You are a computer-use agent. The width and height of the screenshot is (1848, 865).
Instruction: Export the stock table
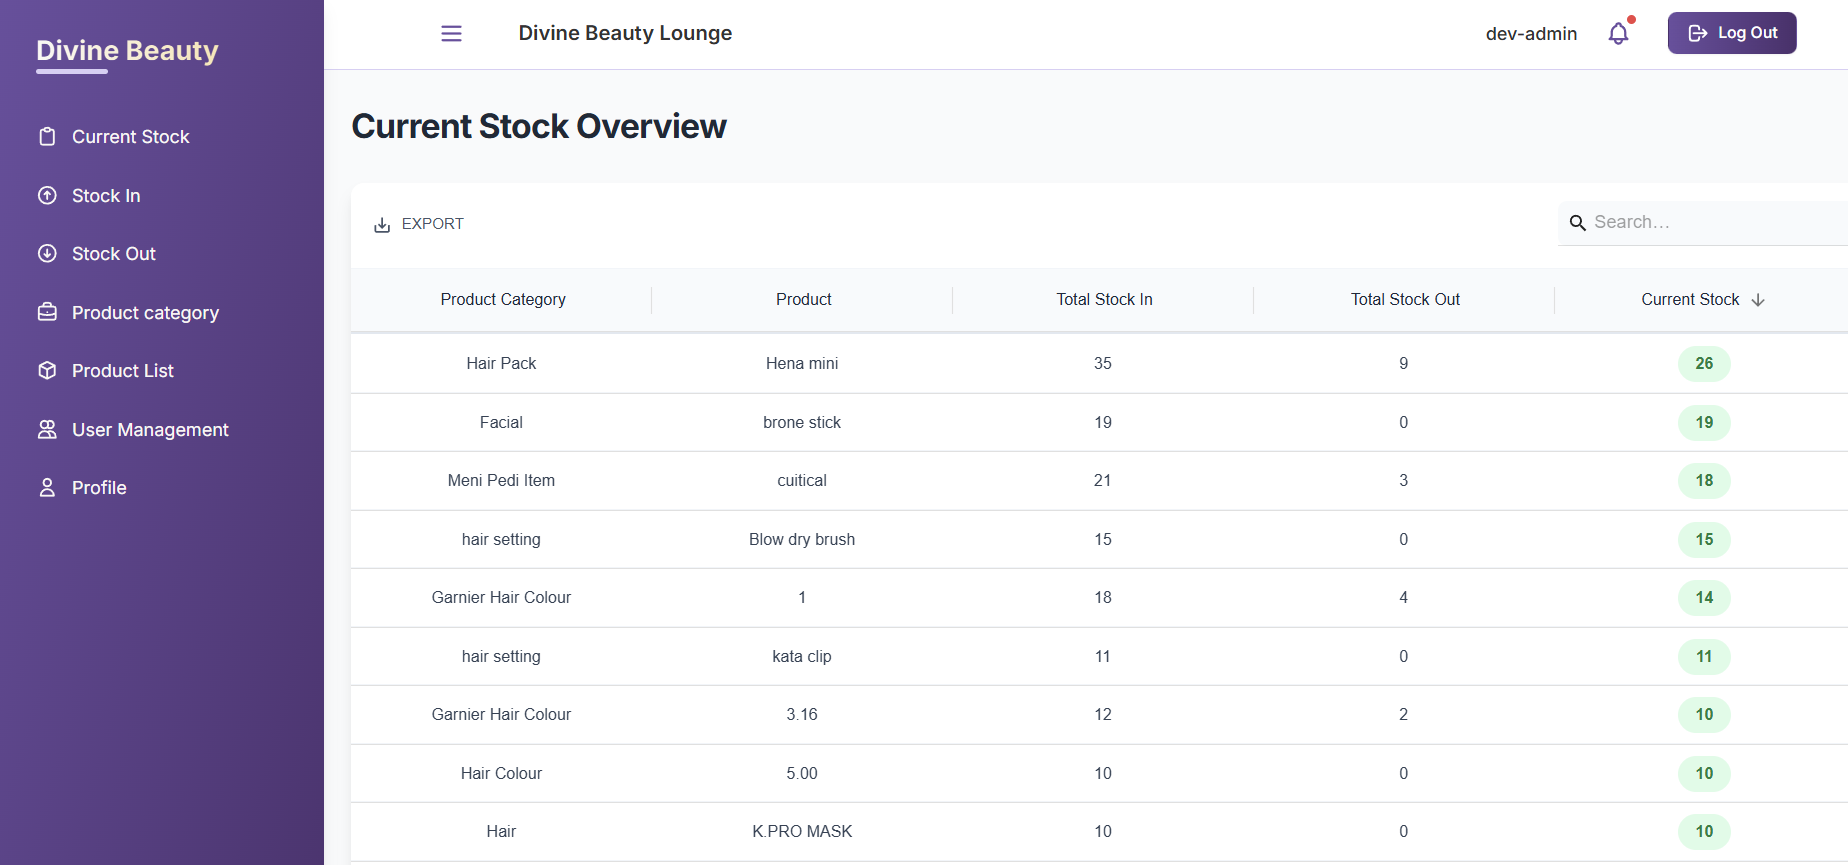point(419,224)
